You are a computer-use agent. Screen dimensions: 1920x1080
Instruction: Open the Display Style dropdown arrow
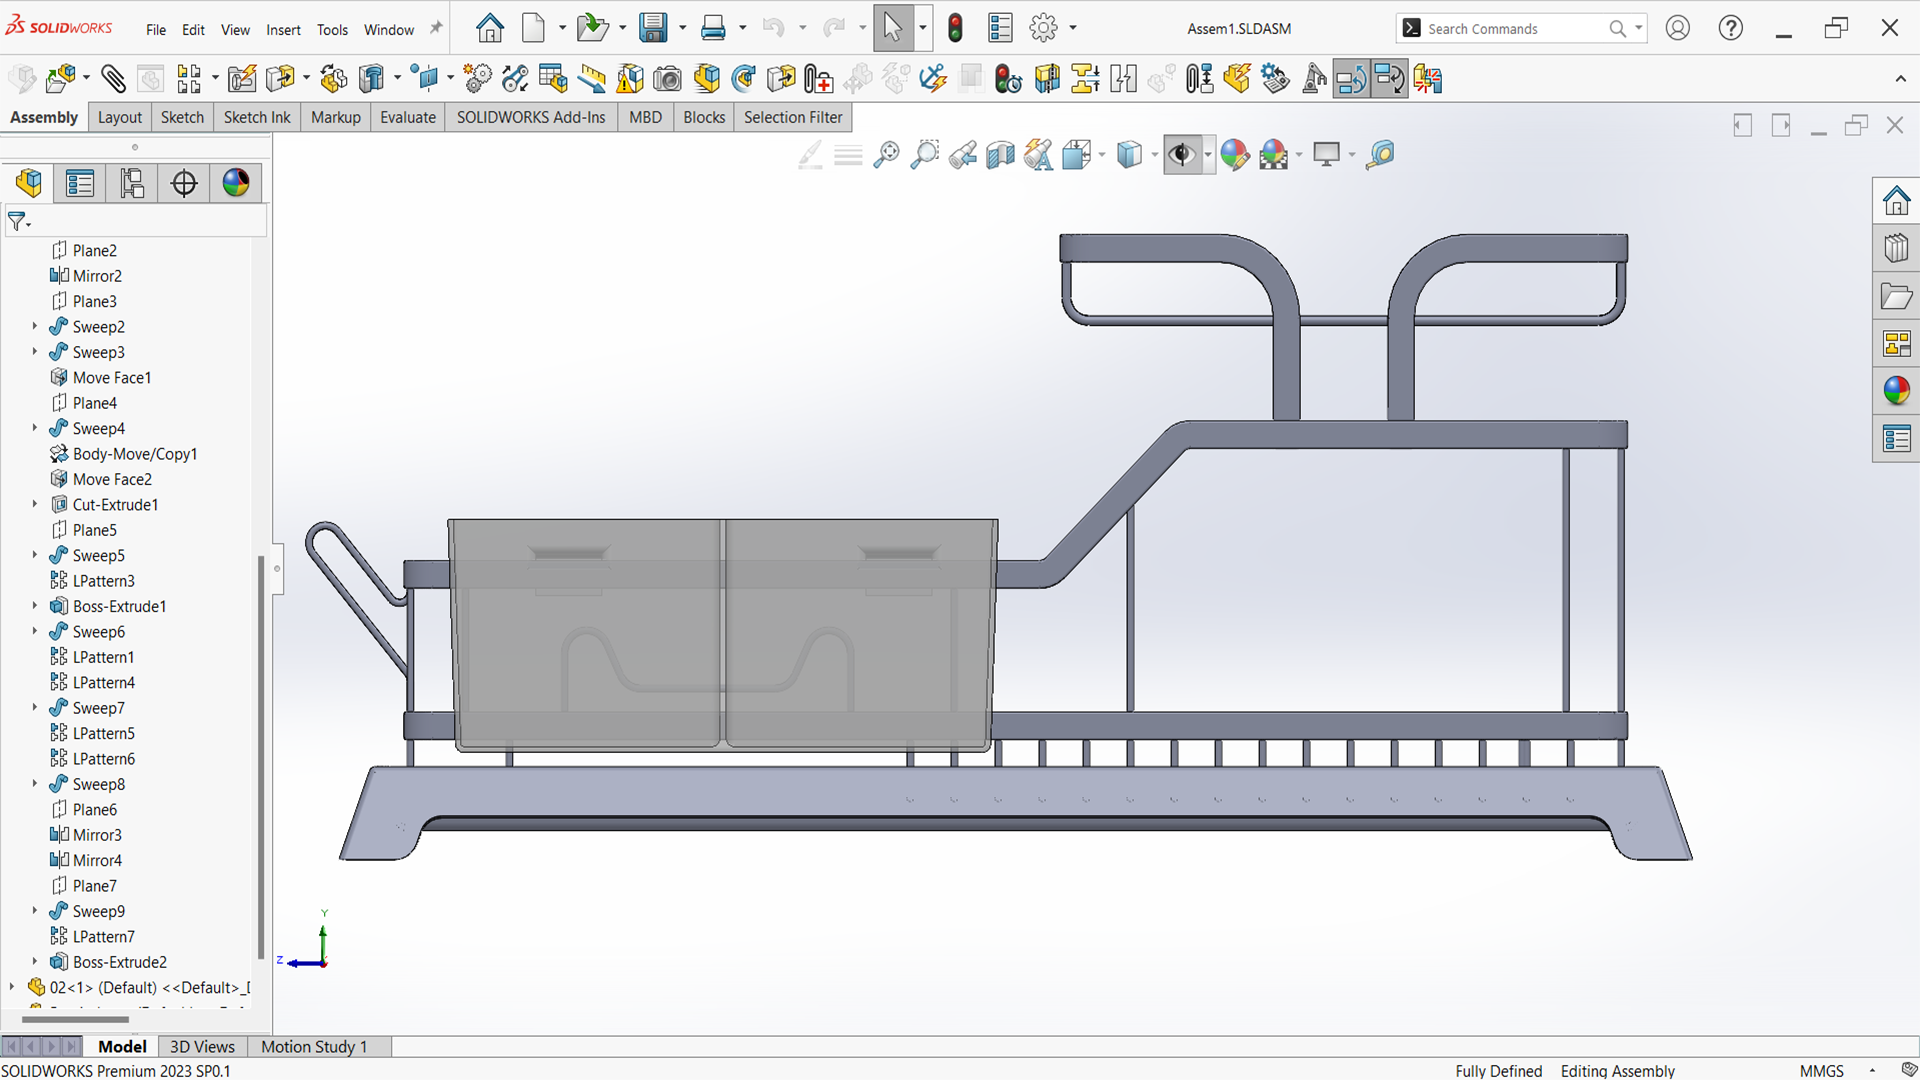[1155, 155]
